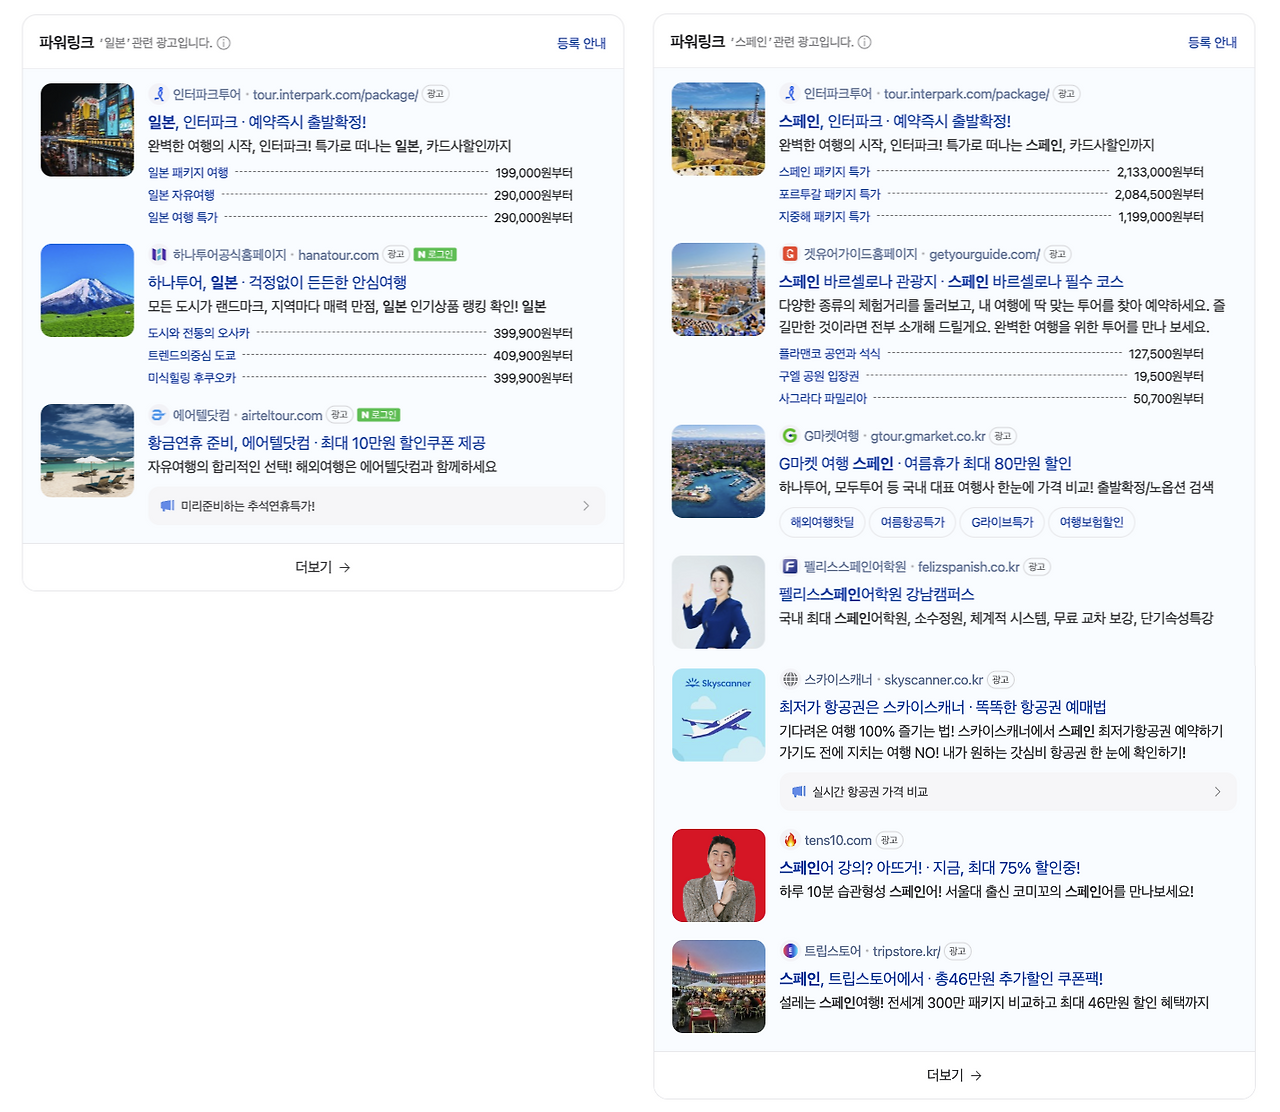Image resolution: width=1280 pixels, height=1112 pixels.
Task: Click the megaphone icon beside 미리준비하는 추석연휴특가!
Action: 168,506
